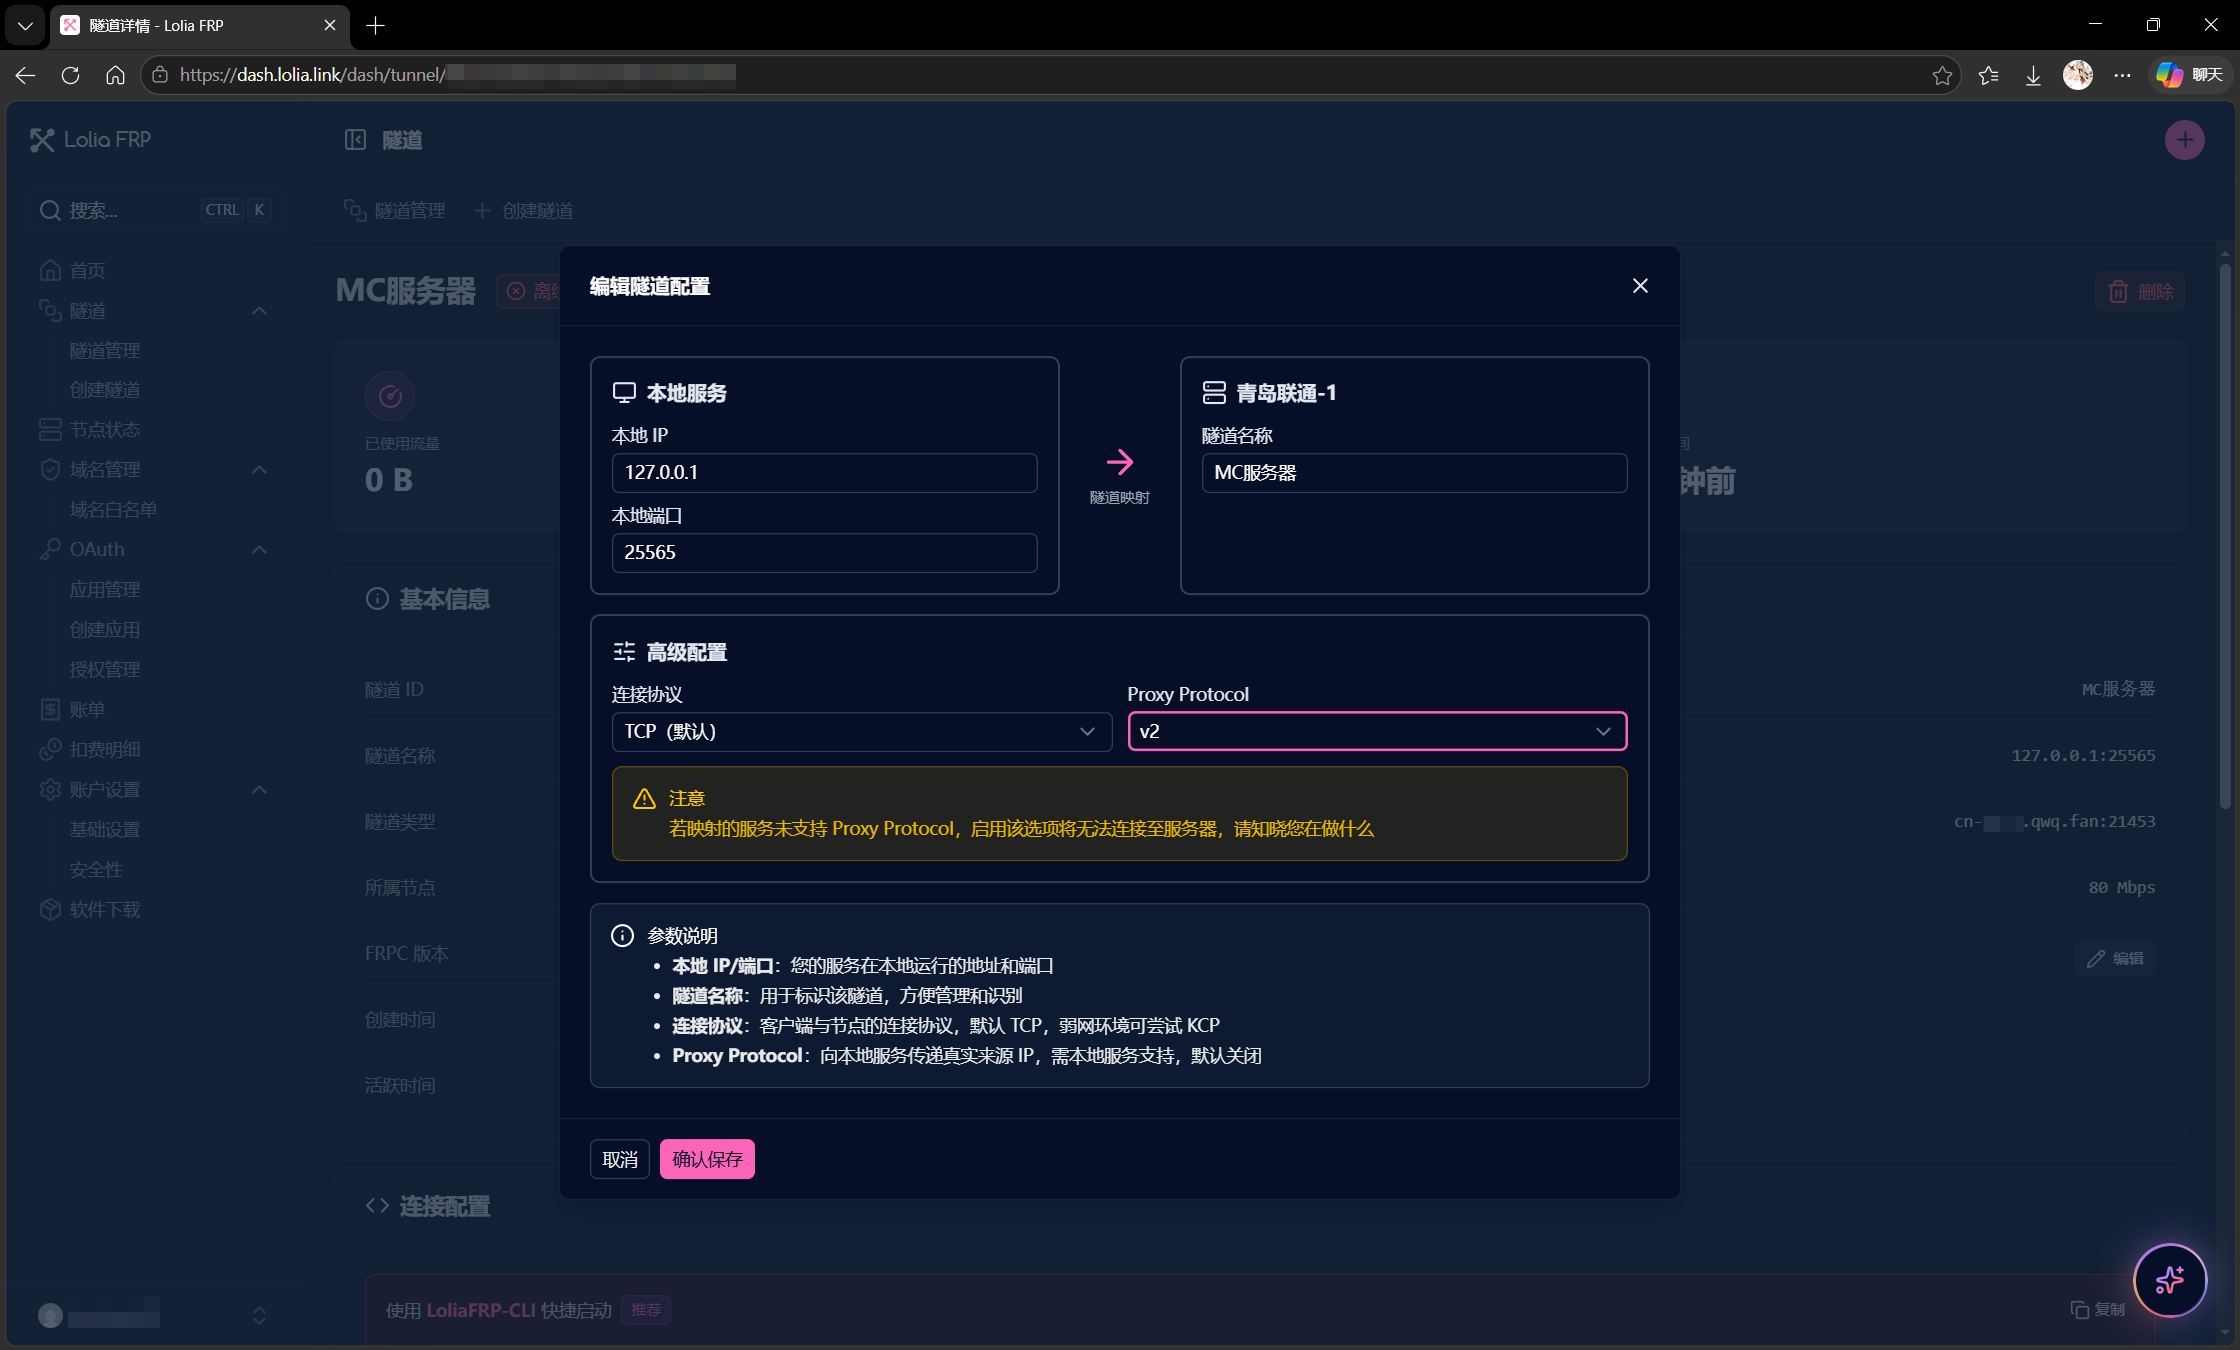The height and width of the screenshot is (1350, 2240).
Task: Go back with the browser back arrow
Action: [x=26, y=75]
